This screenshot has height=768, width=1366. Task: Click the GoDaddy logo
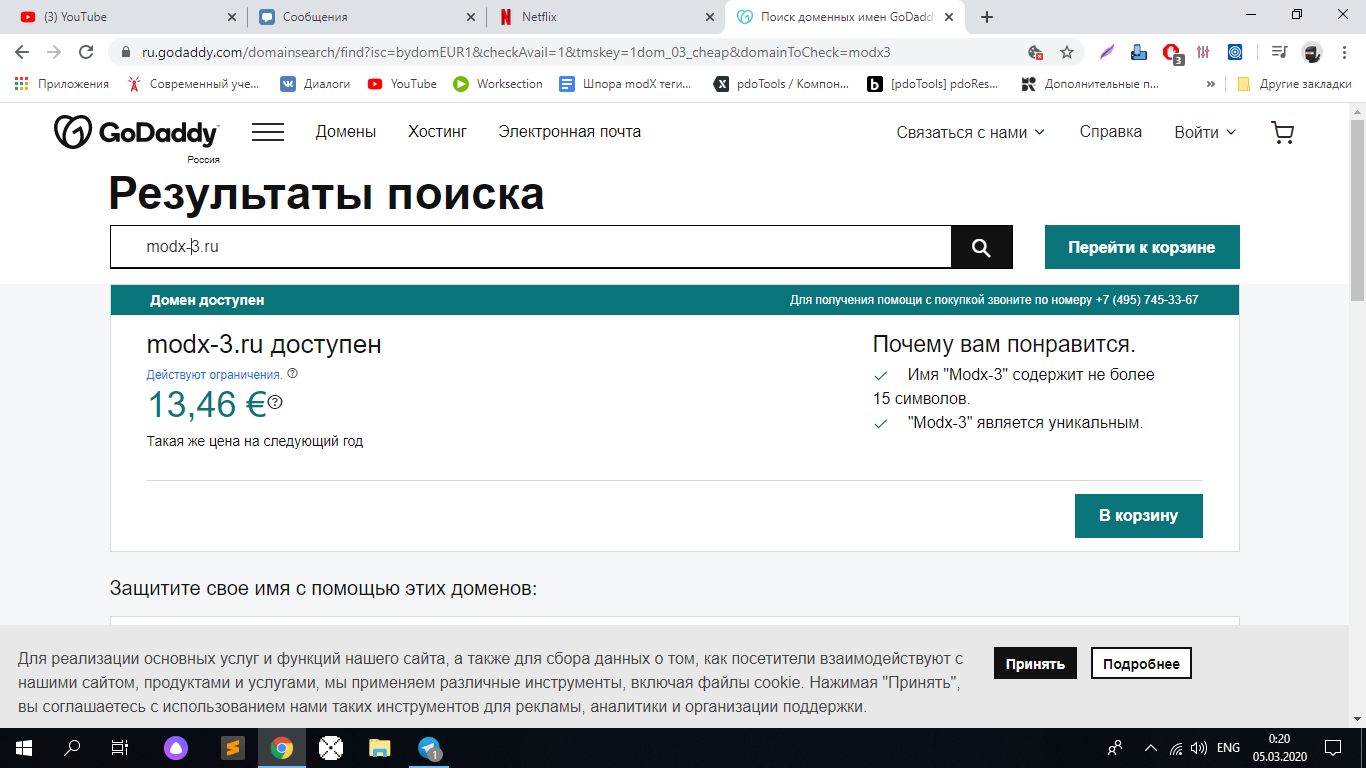point(136,132)
